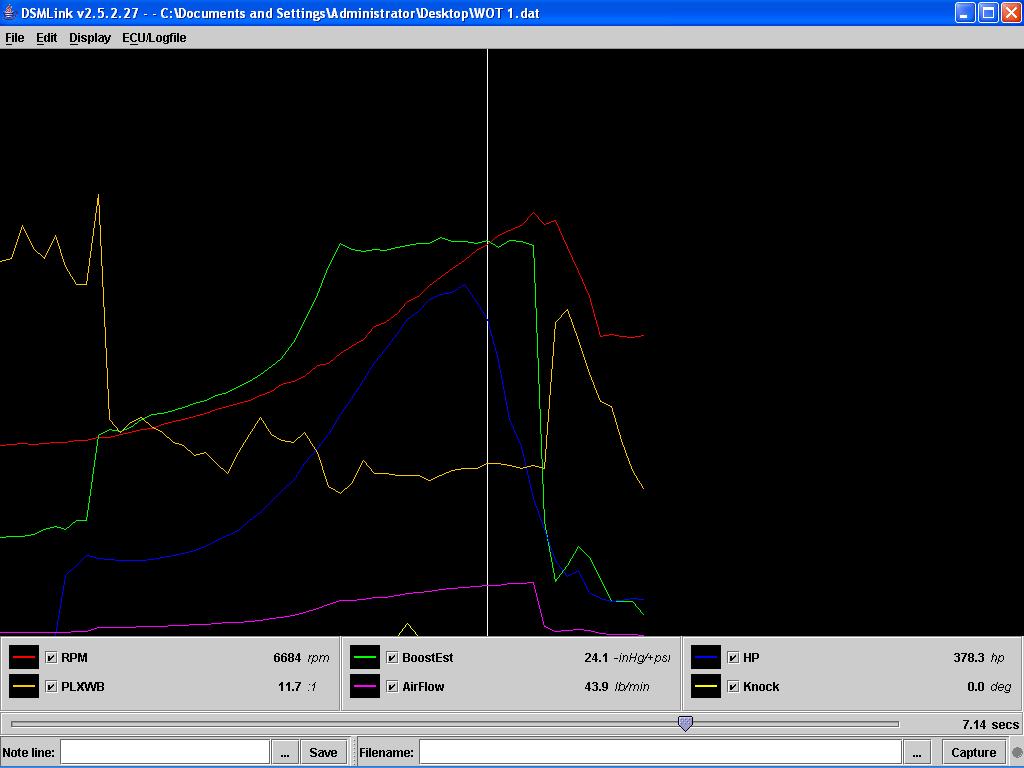Click the Save note button
This screenshot has width=1024, height=768.
coord(323,752)
